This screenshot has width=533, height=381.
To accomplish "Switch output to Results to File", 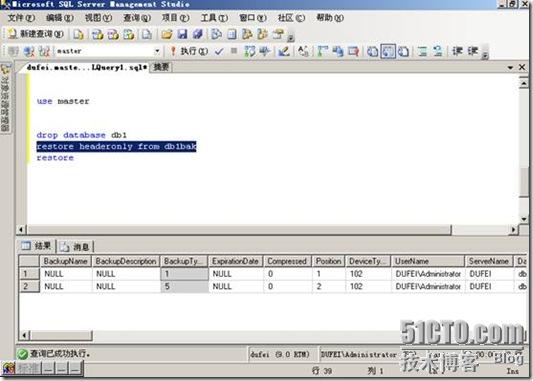I will [403, 51].
